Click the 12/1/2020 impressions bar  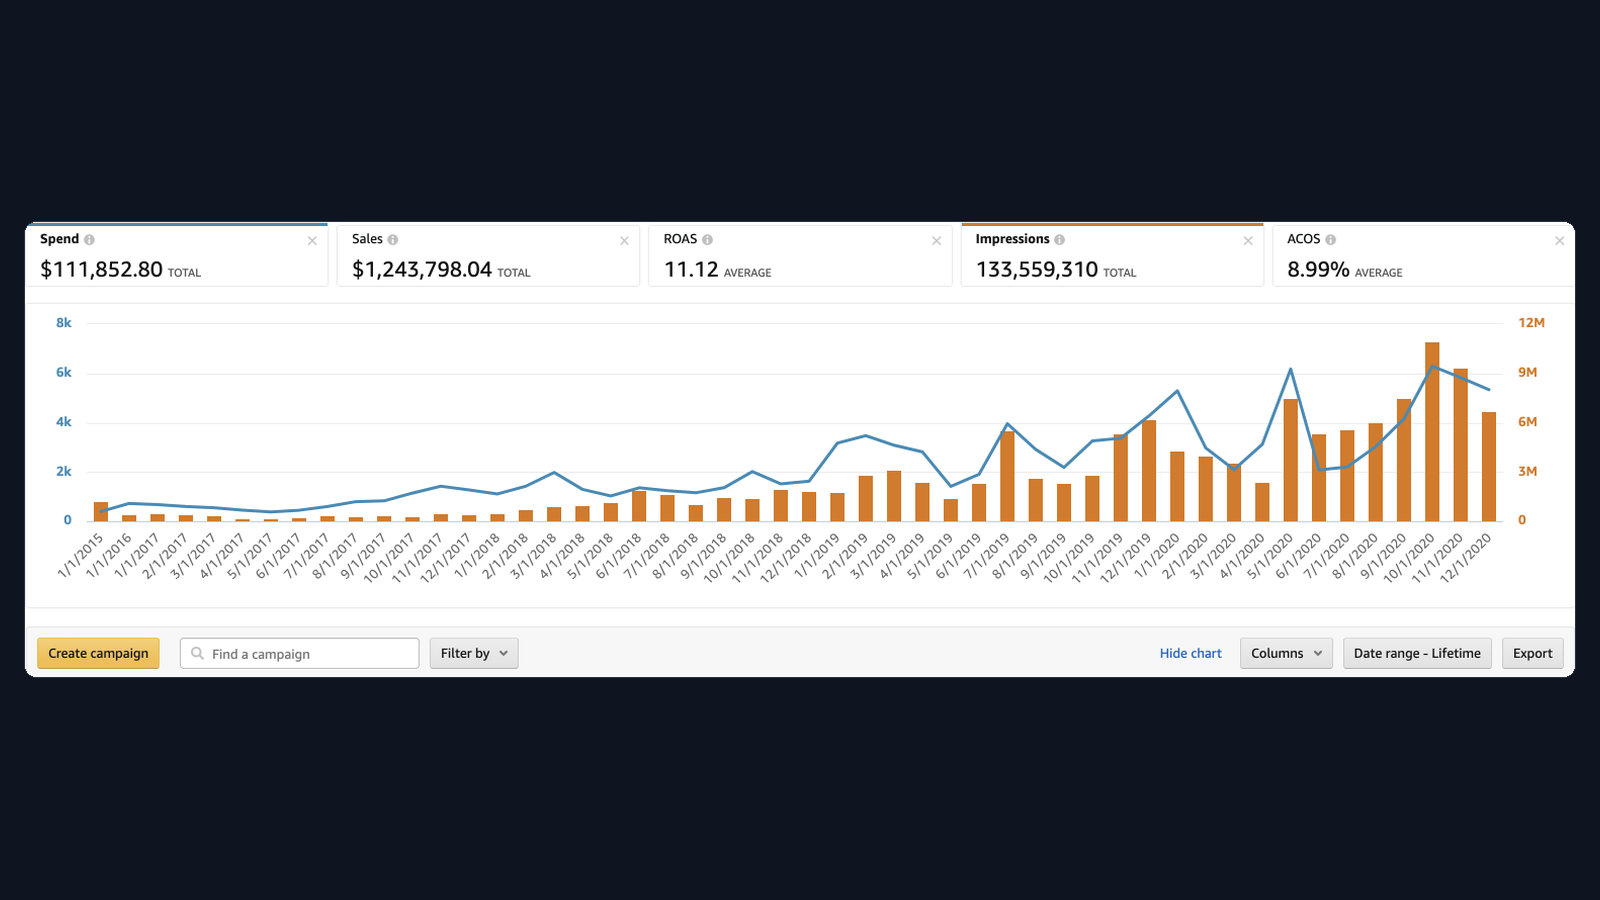1489,467
